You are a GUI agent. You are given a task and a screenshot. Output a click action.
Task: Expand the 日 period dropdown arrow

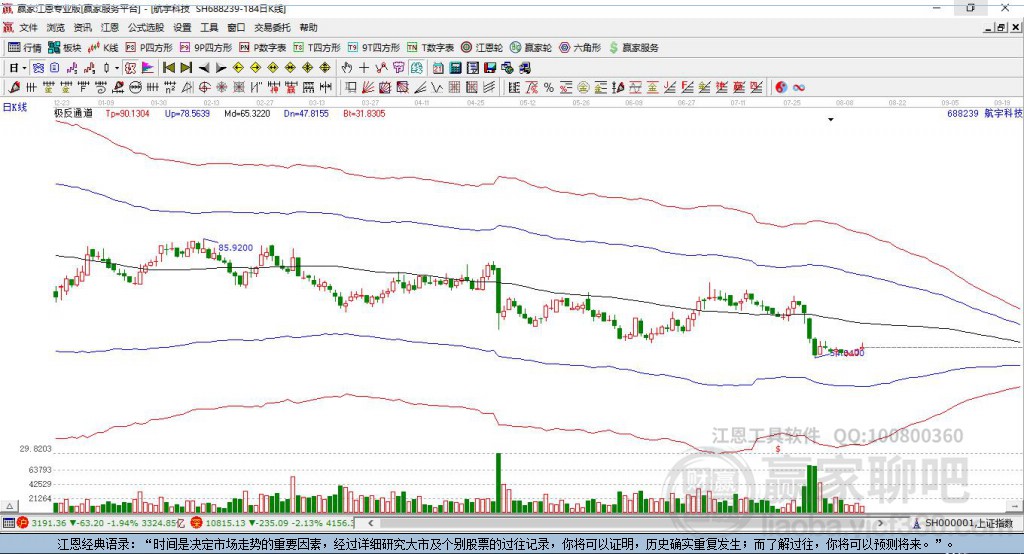[24, 68]
